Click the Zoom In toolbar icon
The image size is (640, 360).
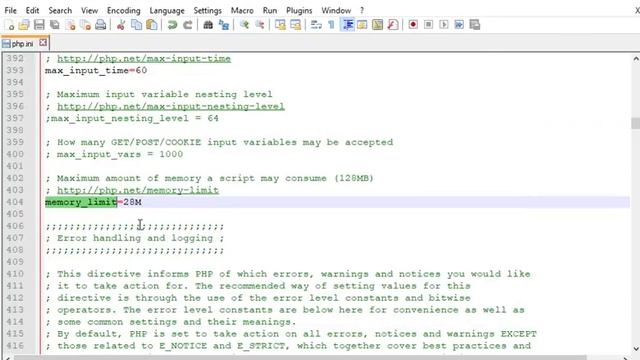(244, 25)
